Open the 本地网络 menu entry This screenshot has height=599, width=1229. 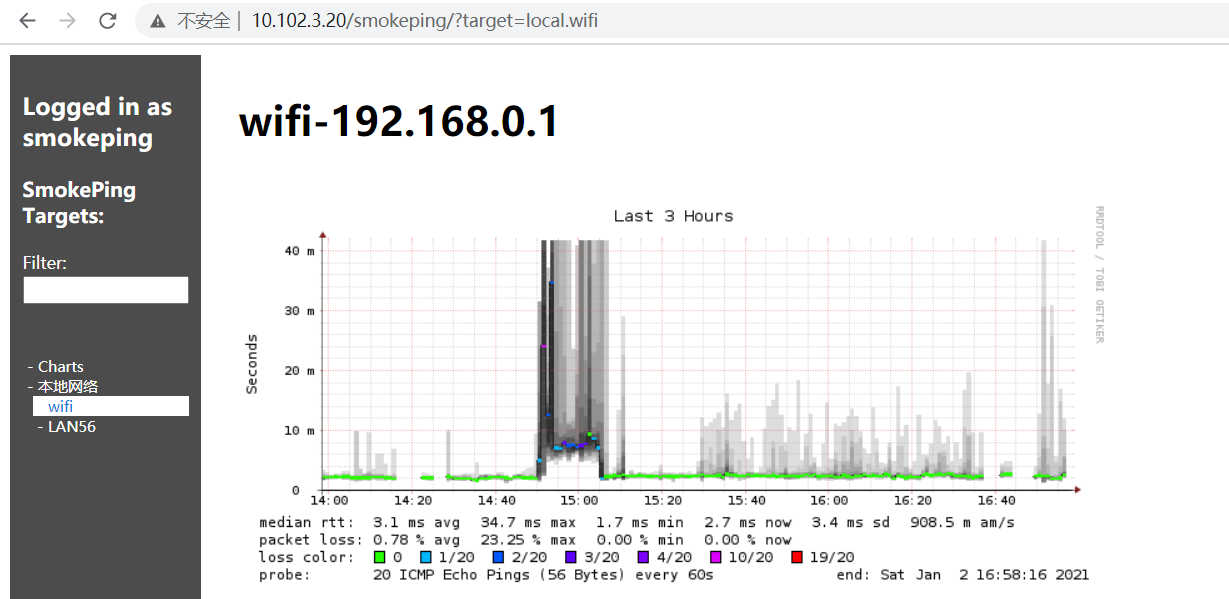(68, 387)
